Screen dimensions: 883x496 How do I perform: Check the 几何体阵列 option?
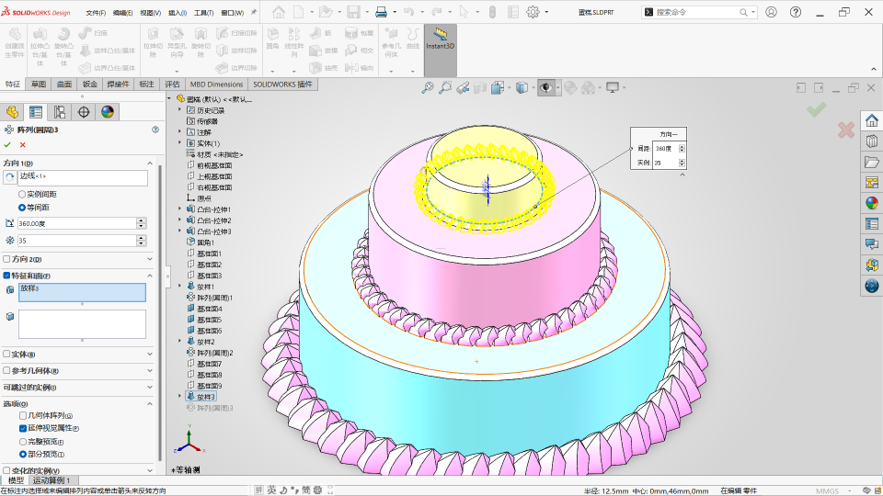pos(23,415)
